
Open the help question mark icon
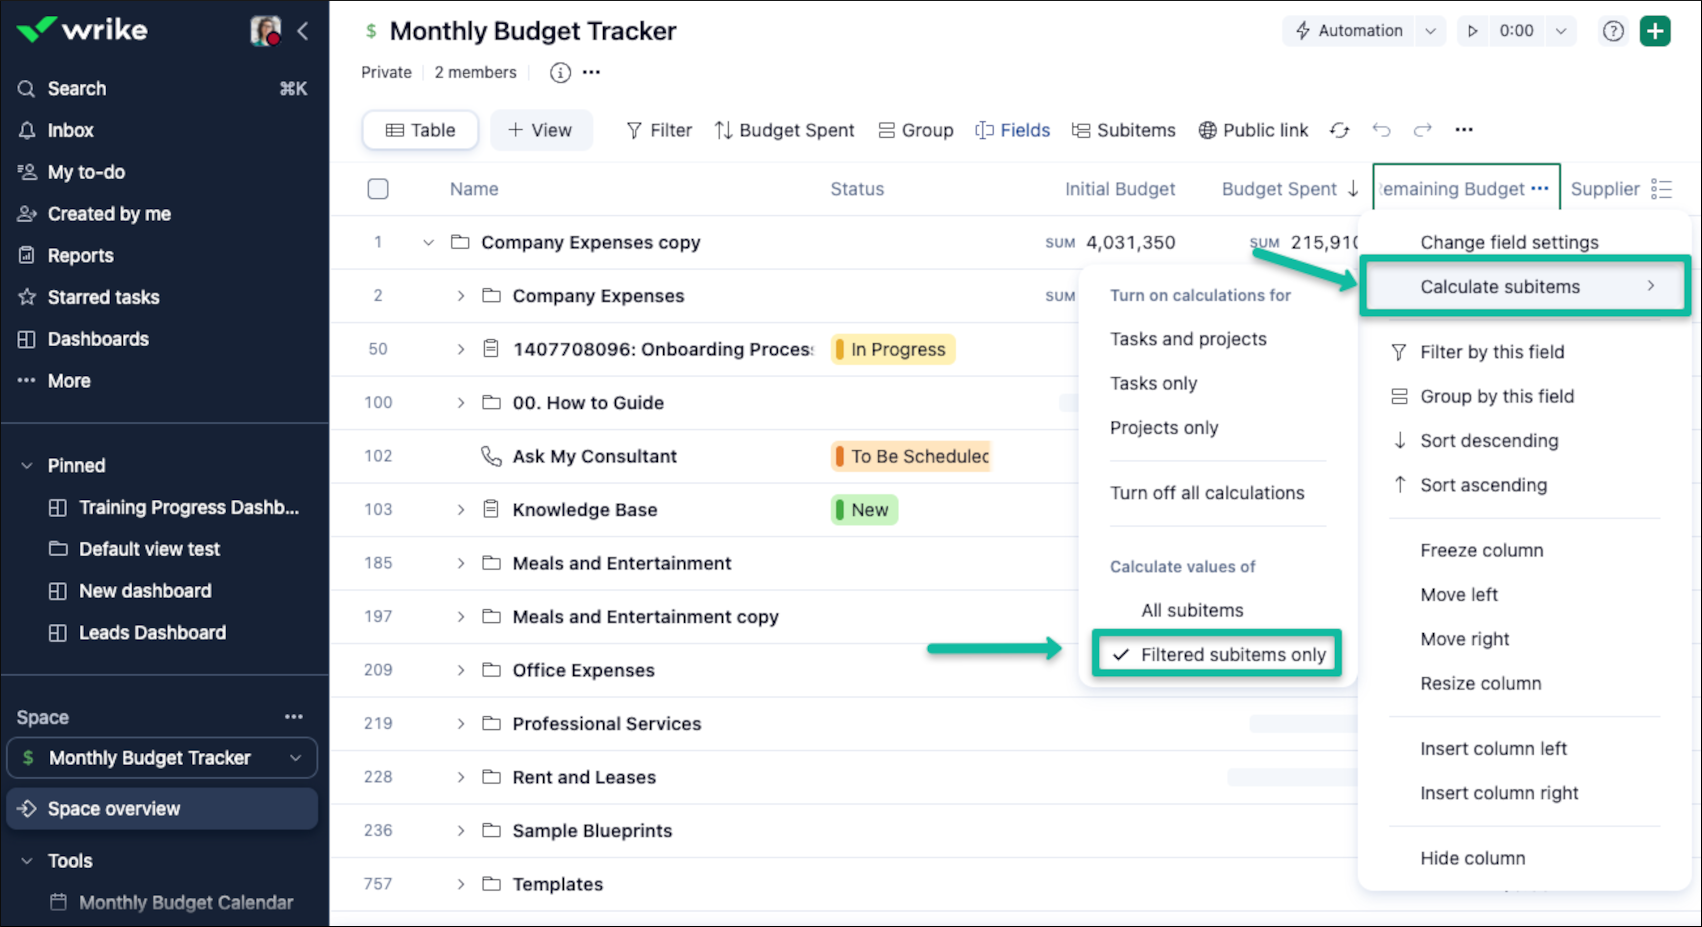point(1613,31)
